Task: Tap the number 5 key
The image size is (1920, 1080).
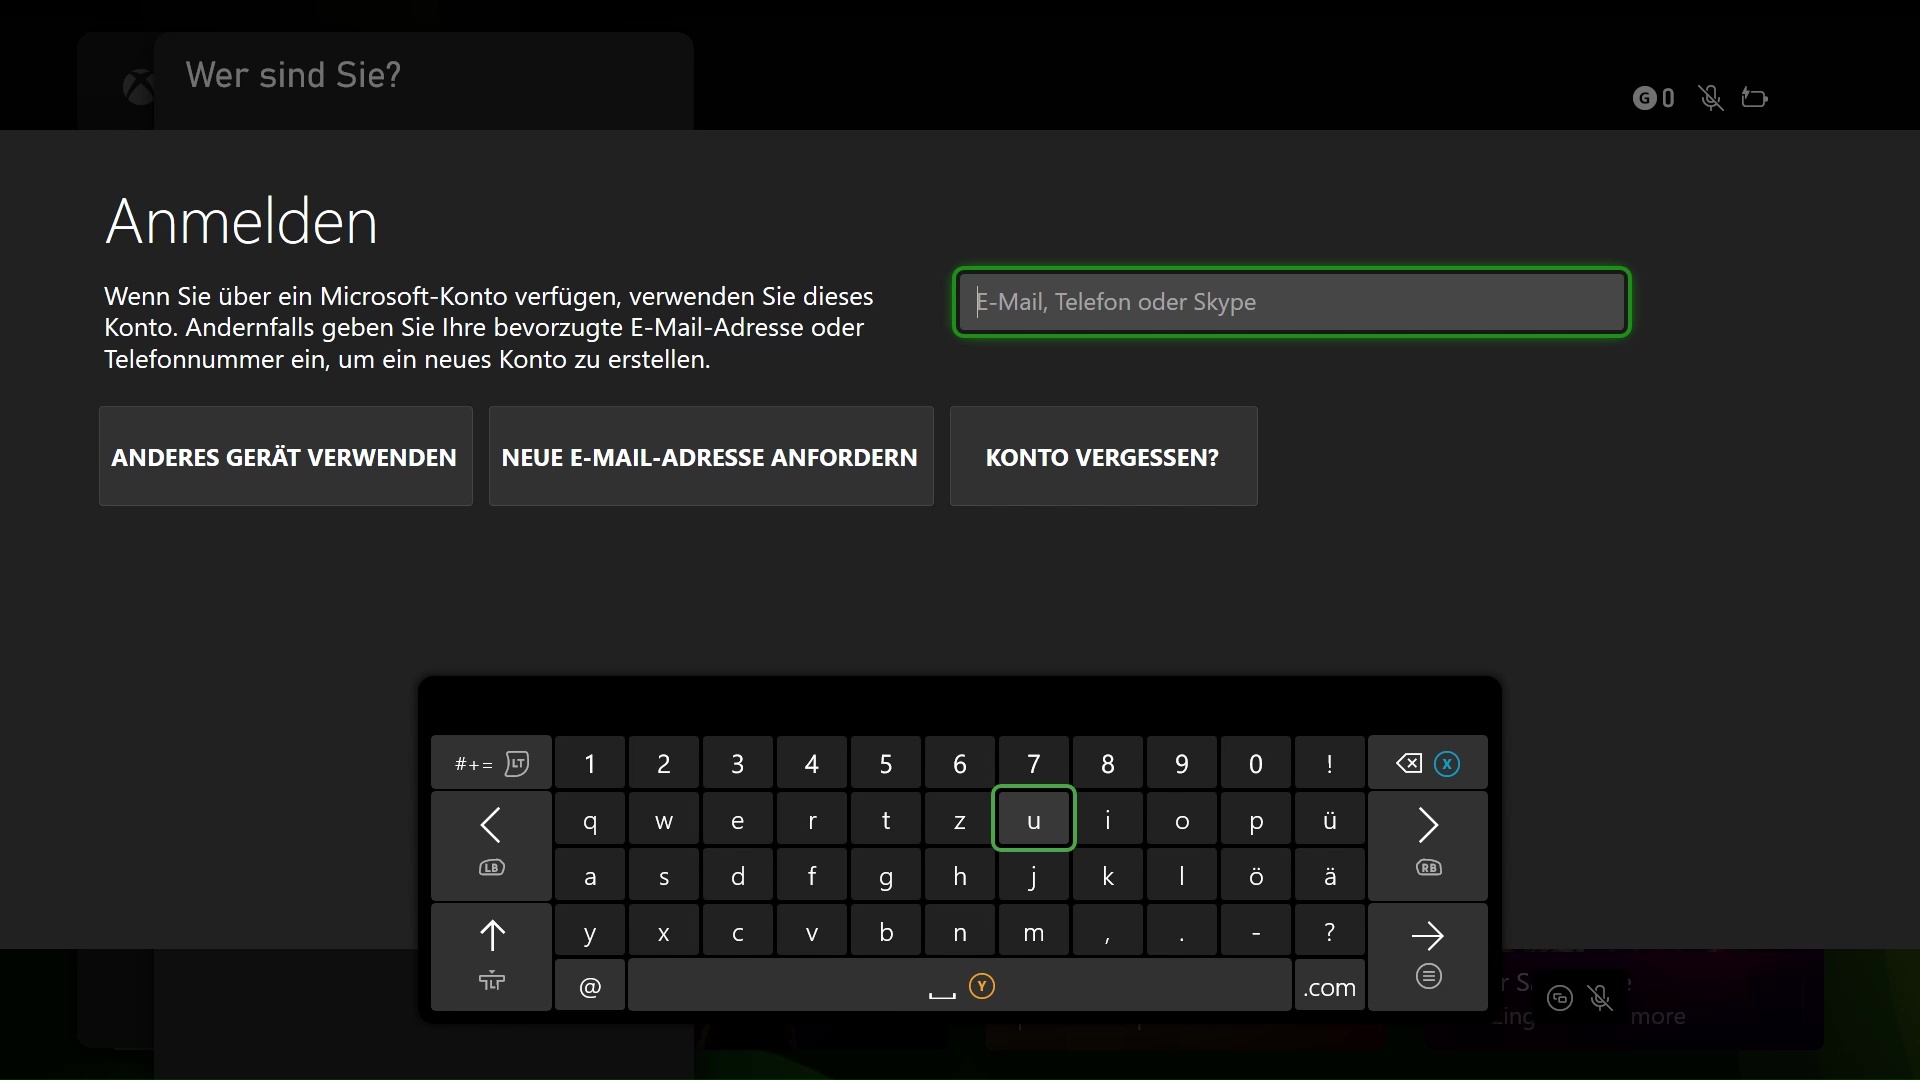Action: [x=886, y=763]
